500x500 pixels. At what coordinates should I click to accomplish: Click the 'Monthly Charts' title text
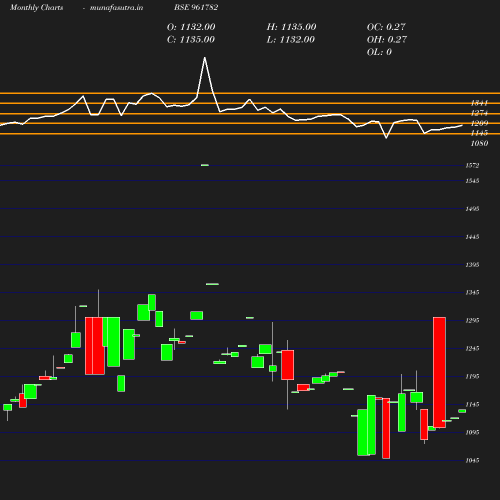point(36,7)
